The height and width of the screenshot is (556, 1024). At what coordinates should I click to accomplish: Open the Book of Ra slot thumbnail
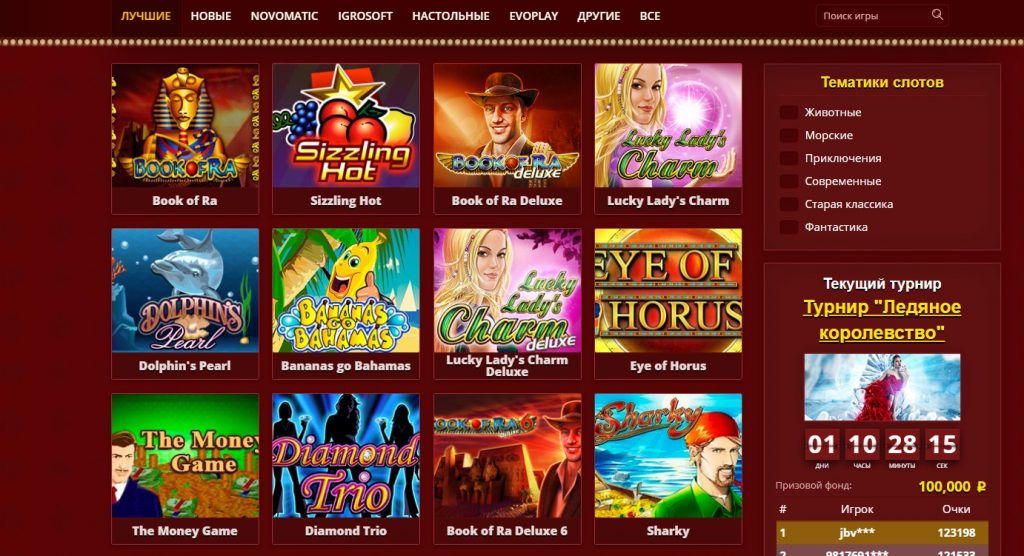pyautogui.click(x=185, y=125)
